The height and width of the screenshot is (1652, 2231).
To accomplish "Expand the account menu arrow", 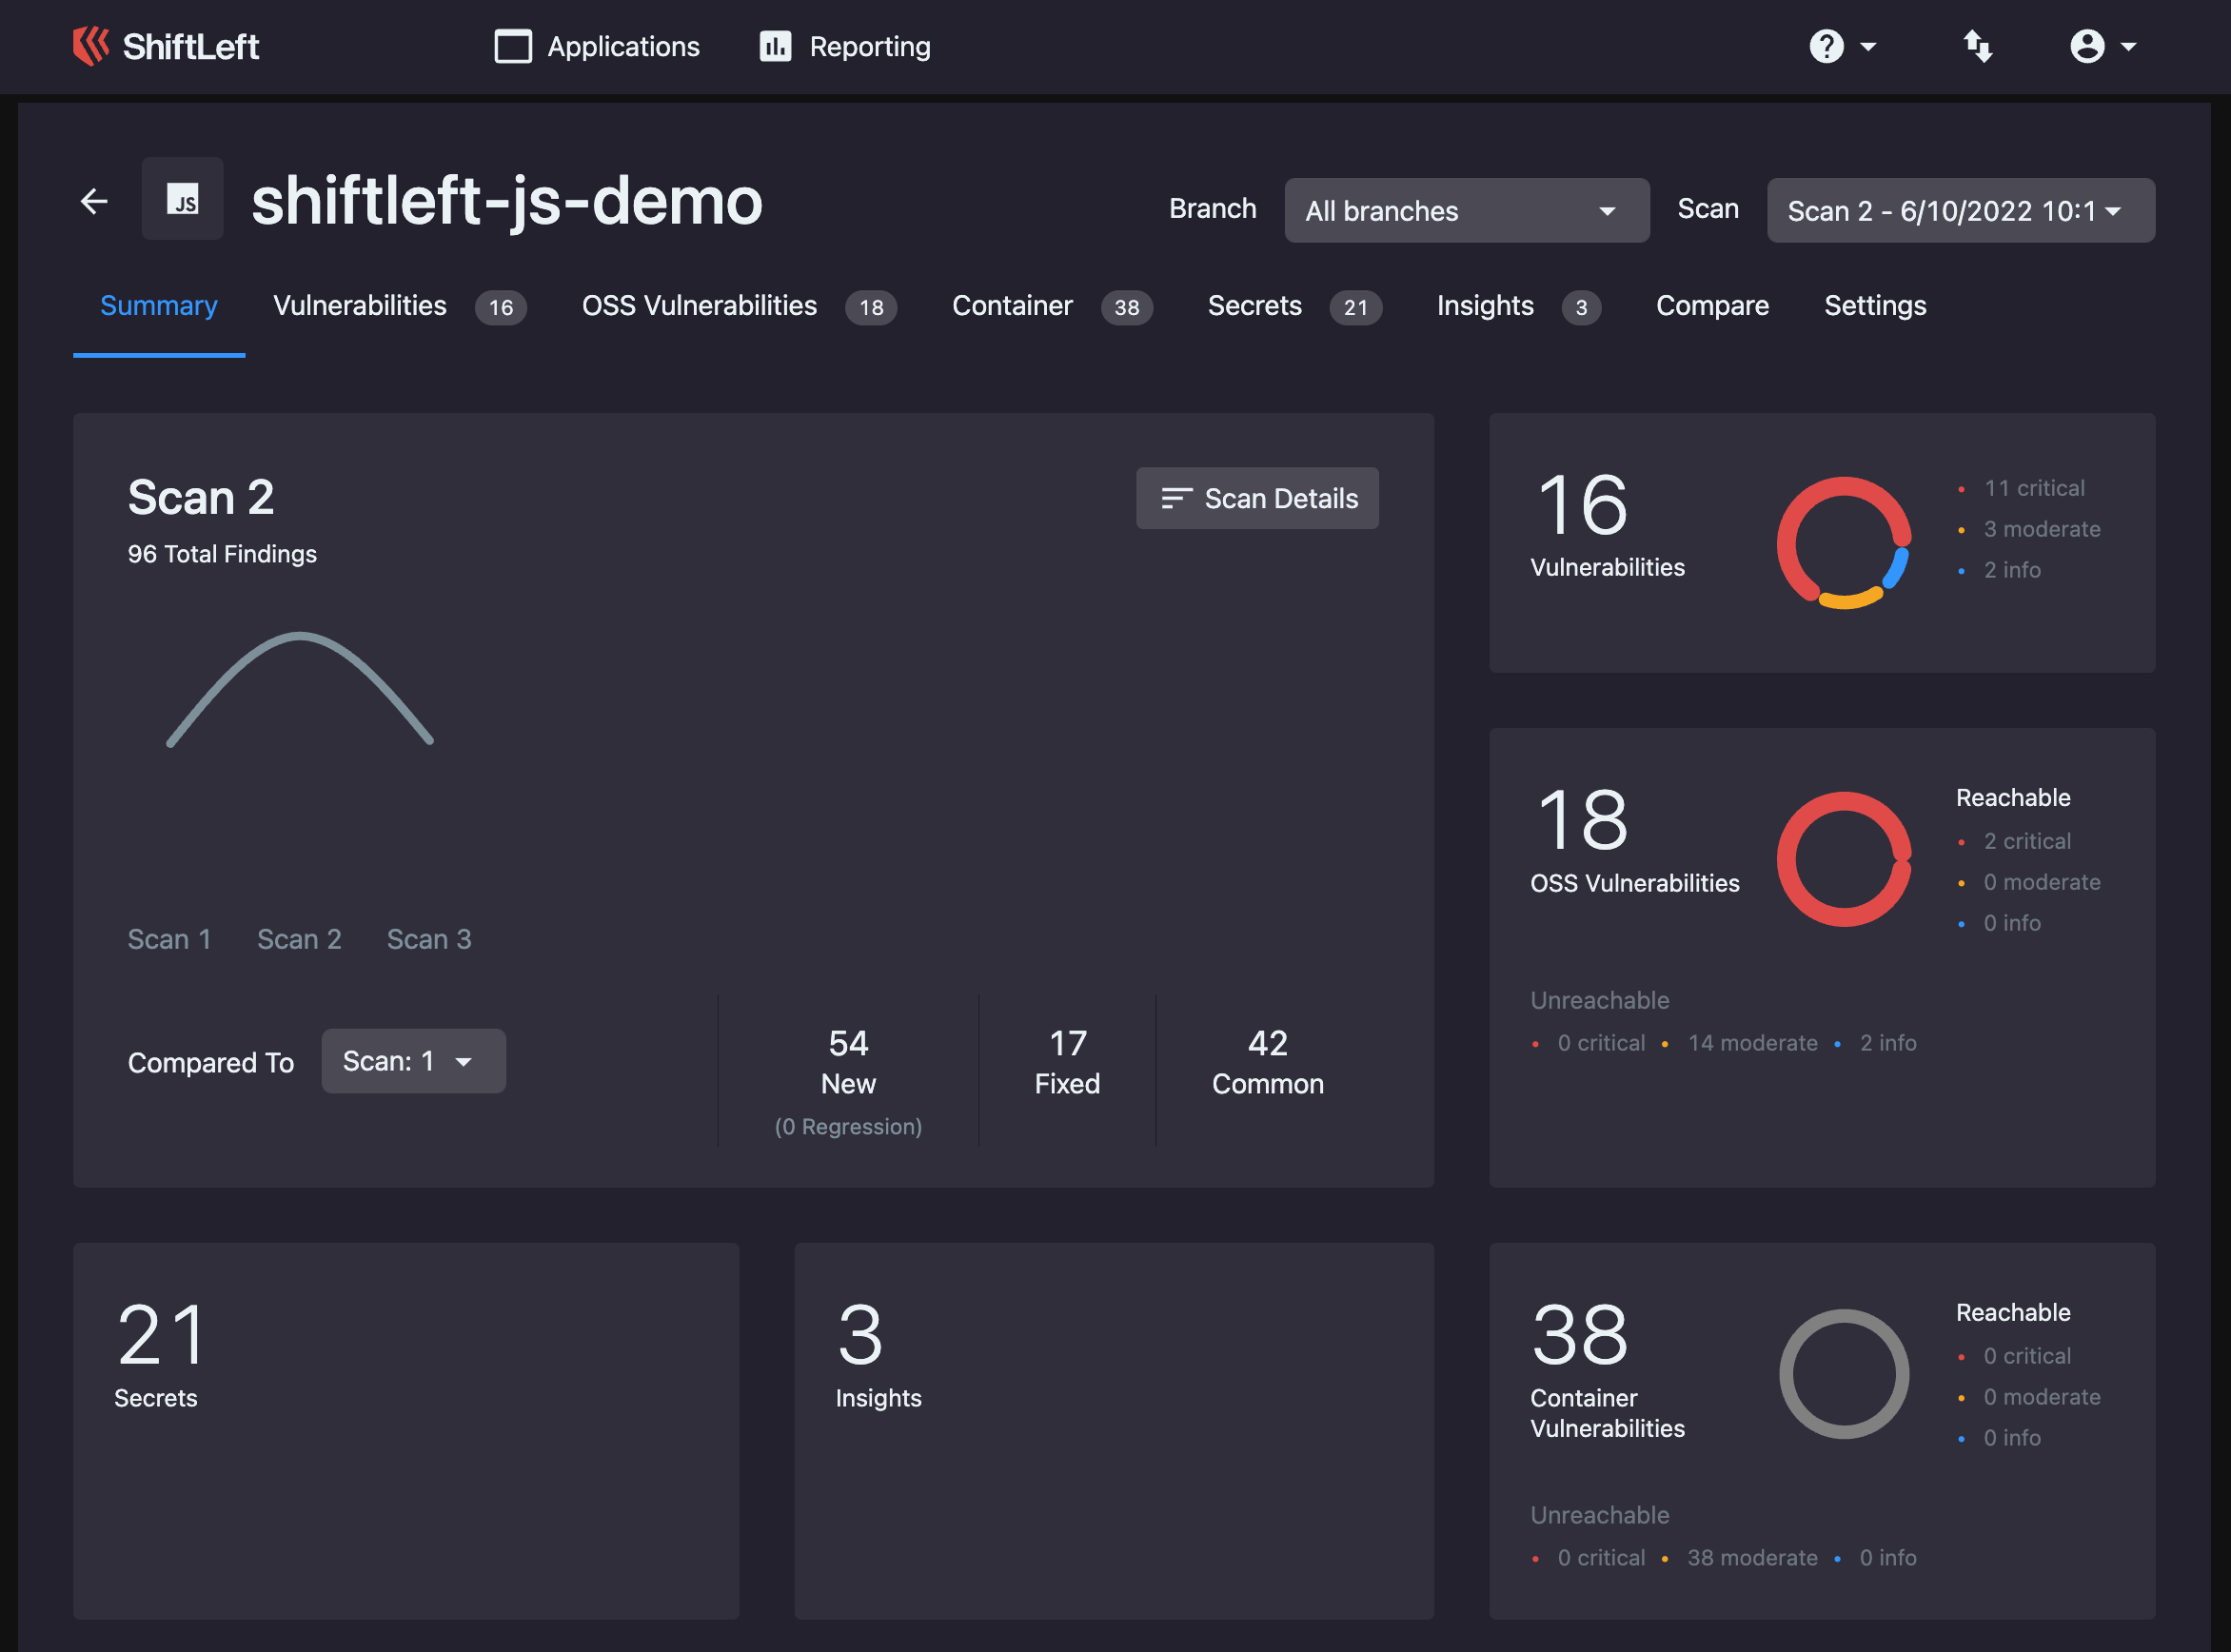I will tap(2128, 46).
